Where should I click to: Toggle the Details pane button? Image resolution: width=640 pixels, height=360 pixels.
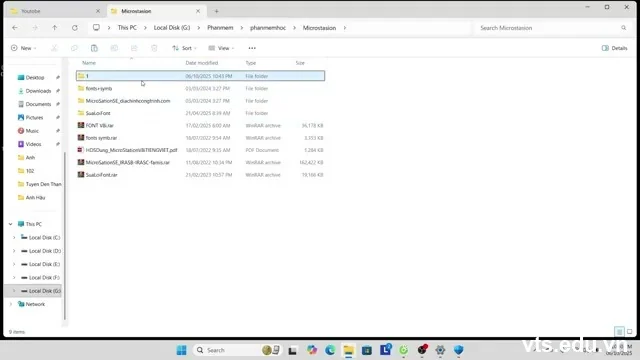[x=614, y=48]
